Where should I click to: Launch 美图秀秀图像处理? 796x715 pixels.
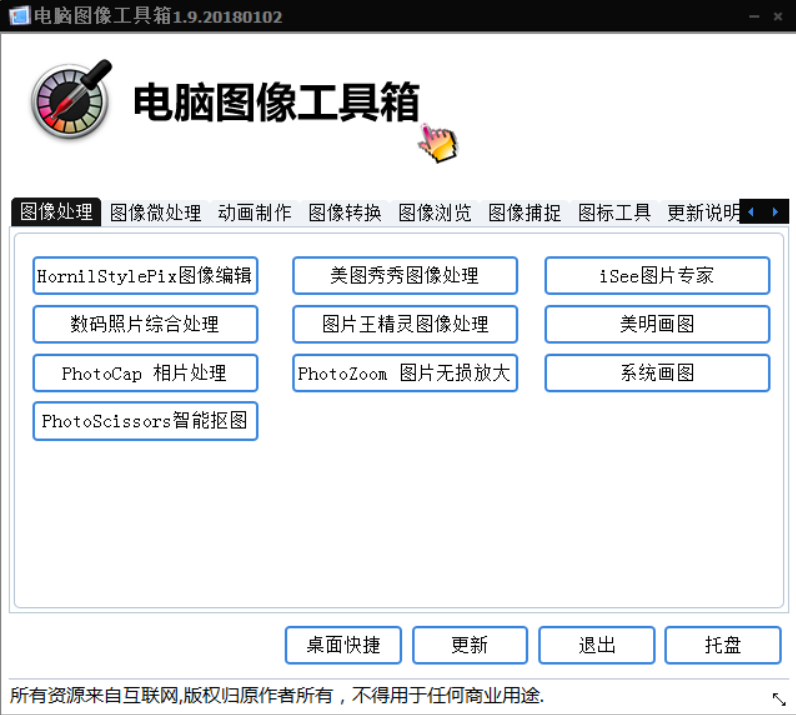point(405,276)
